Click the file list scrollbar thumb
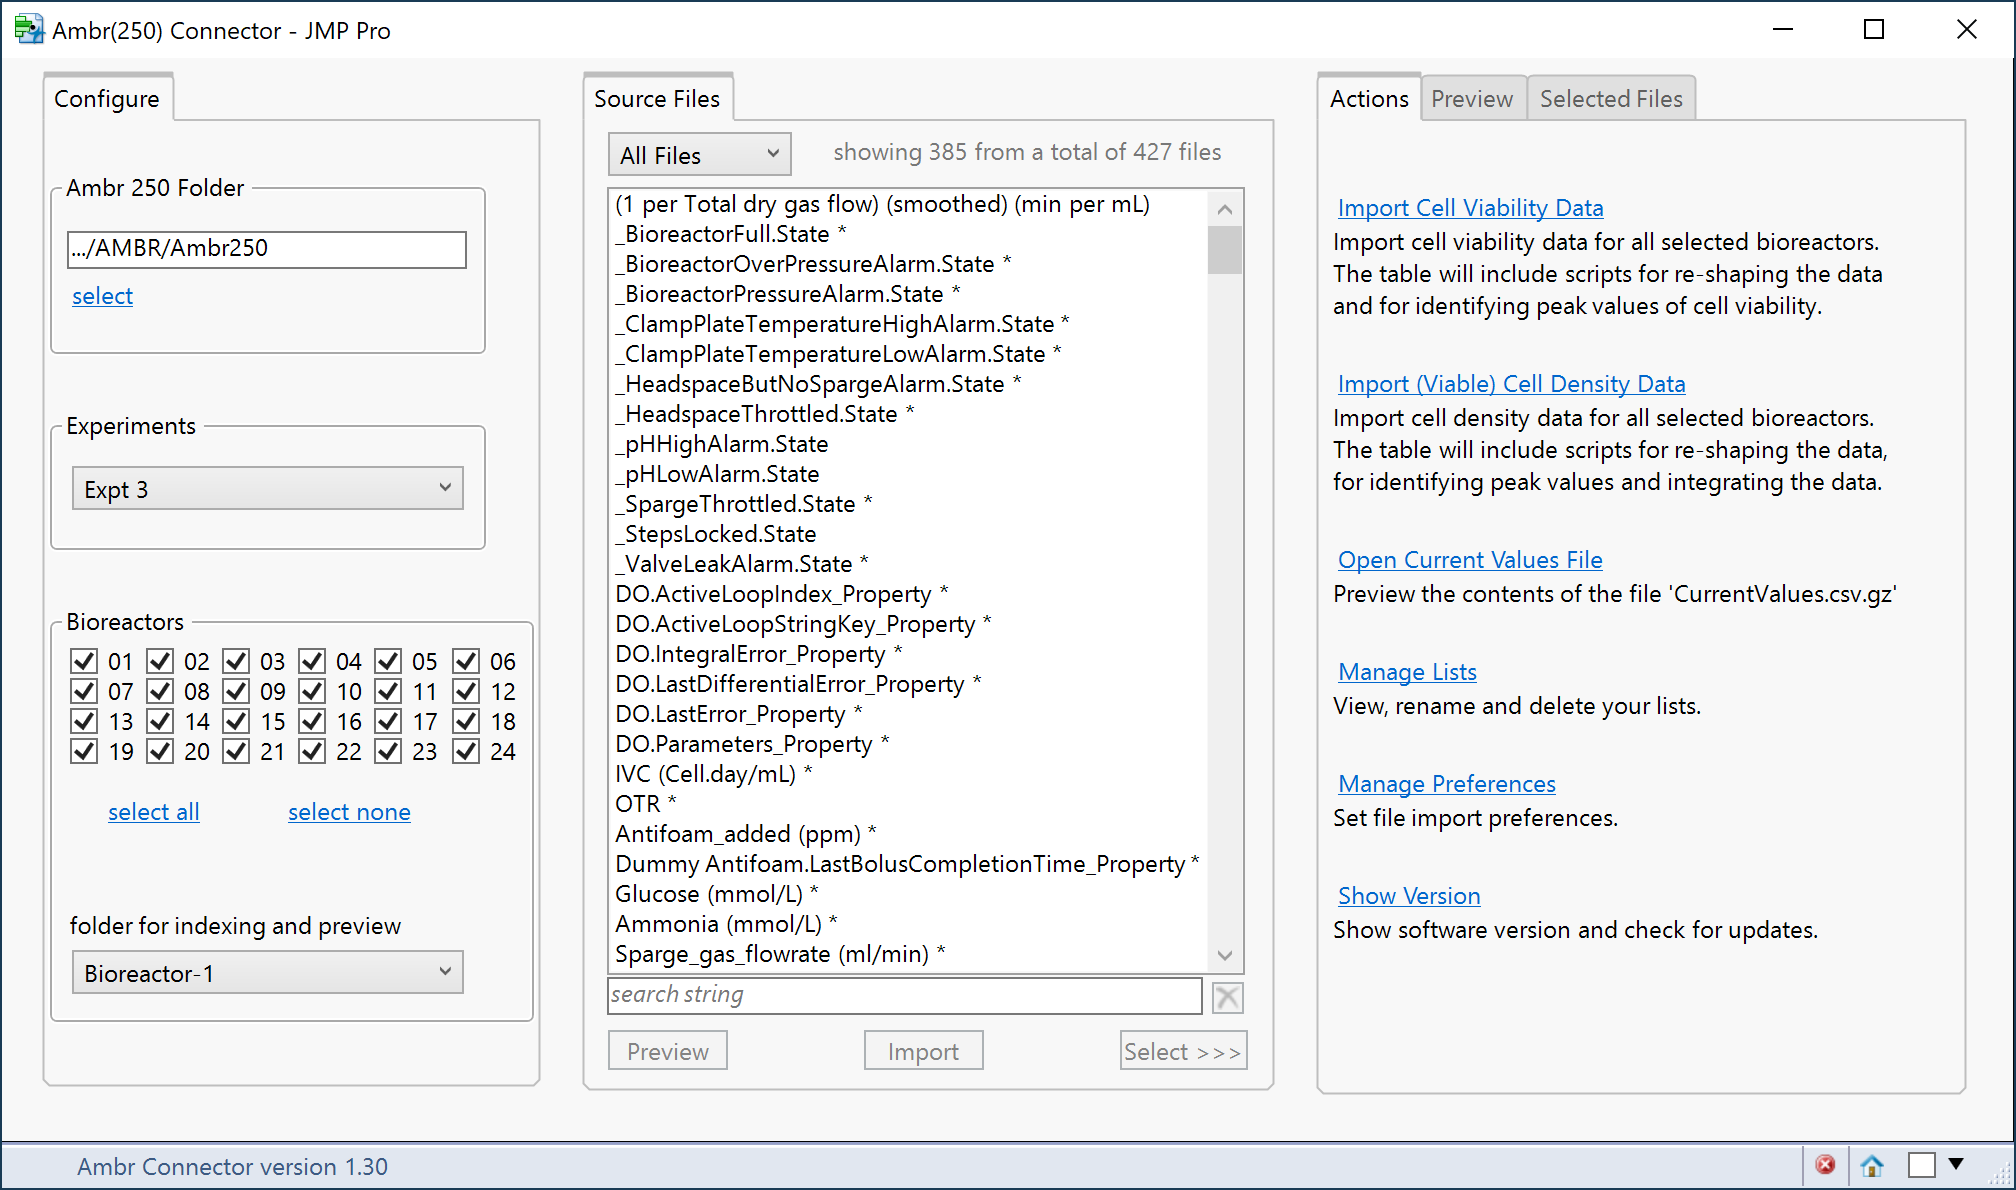 [1225, 249]
